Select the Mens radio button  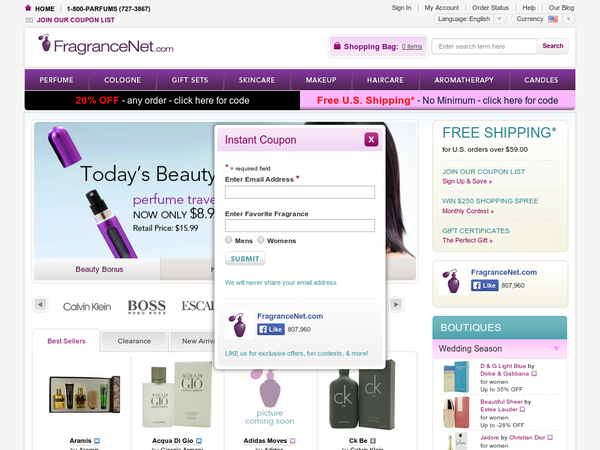click(x=228, y=240)
